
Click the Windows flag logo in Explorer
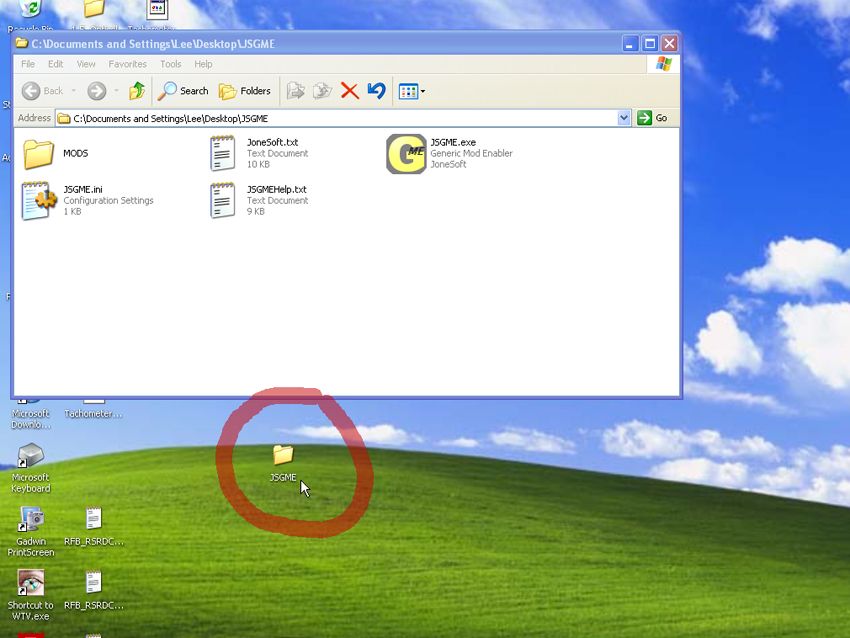point(664,64)
